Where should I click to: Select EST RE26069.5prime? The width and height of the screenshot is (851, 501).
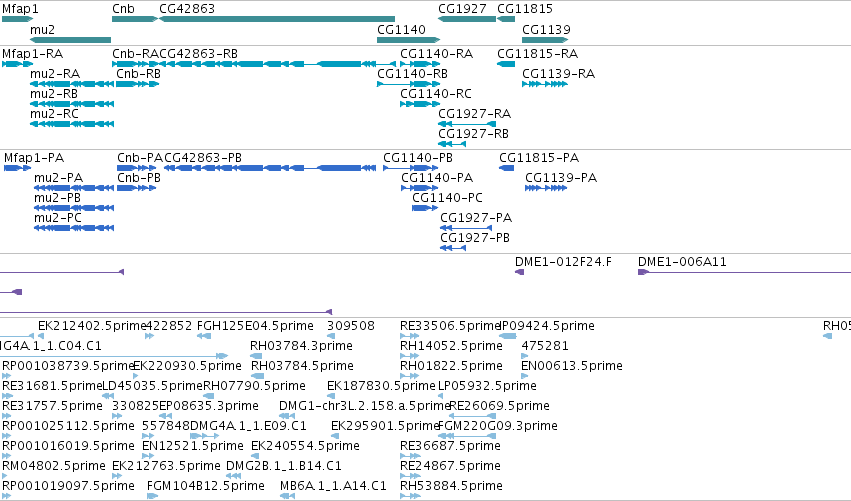click(472, 416)
